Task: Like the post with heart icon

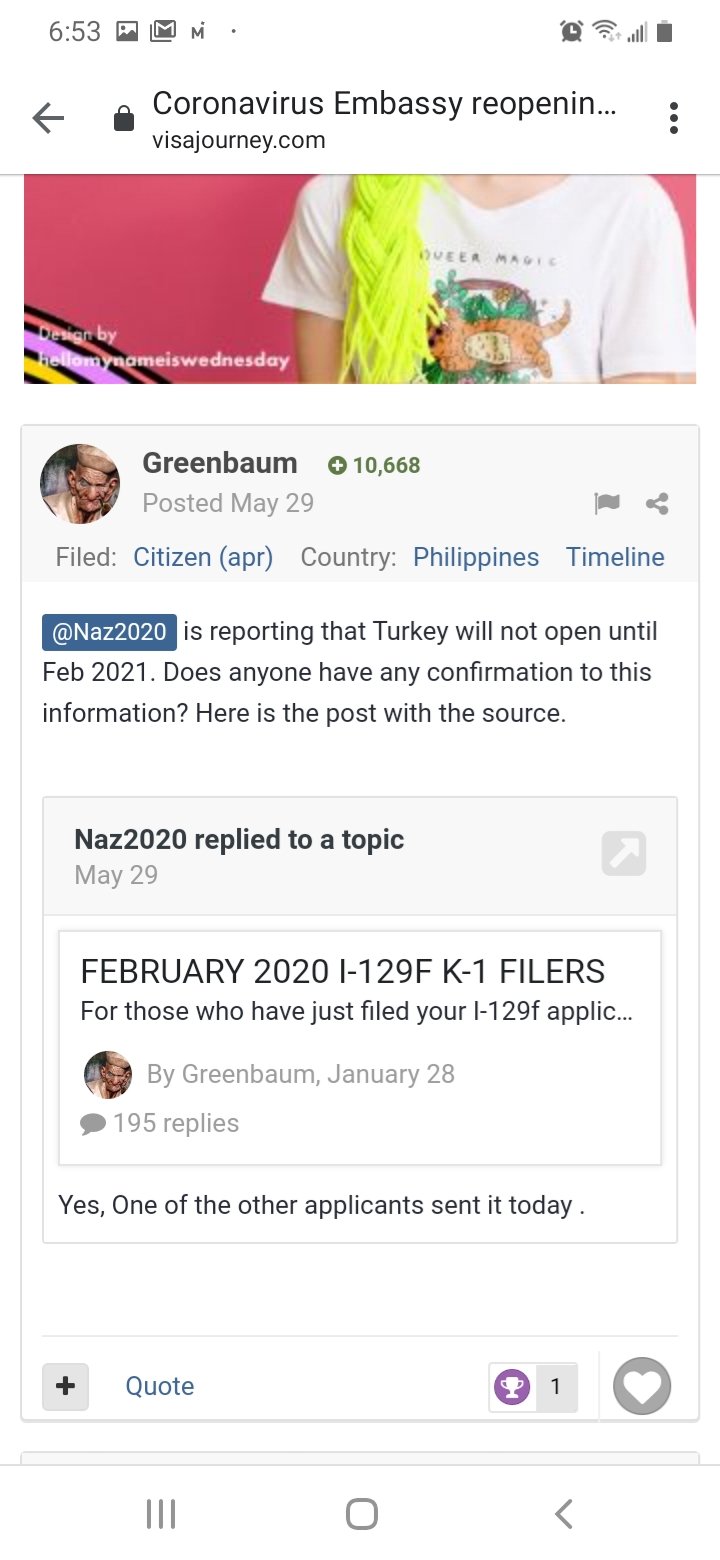Action: pos(641,1386)
